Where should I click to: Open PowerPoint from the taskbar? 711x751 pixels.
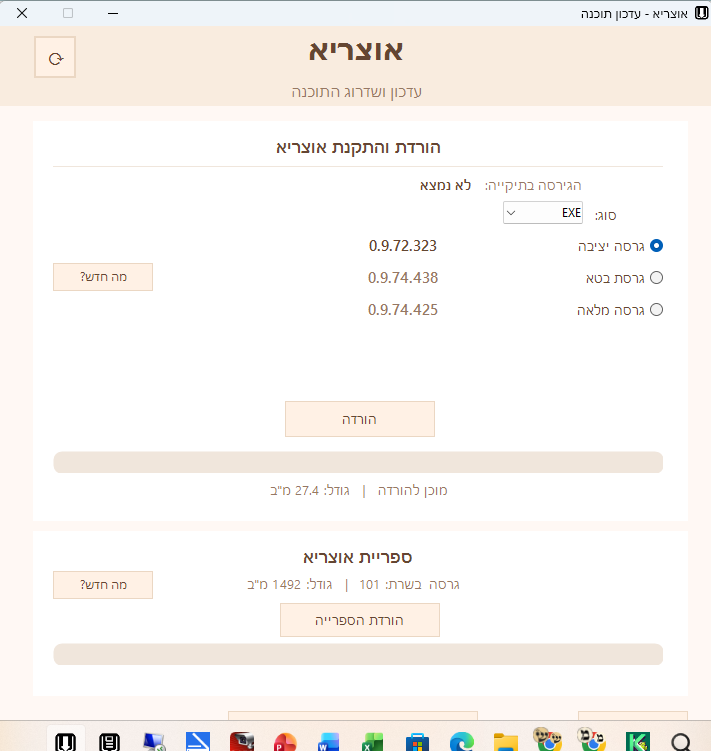click(x=285, y=742)
